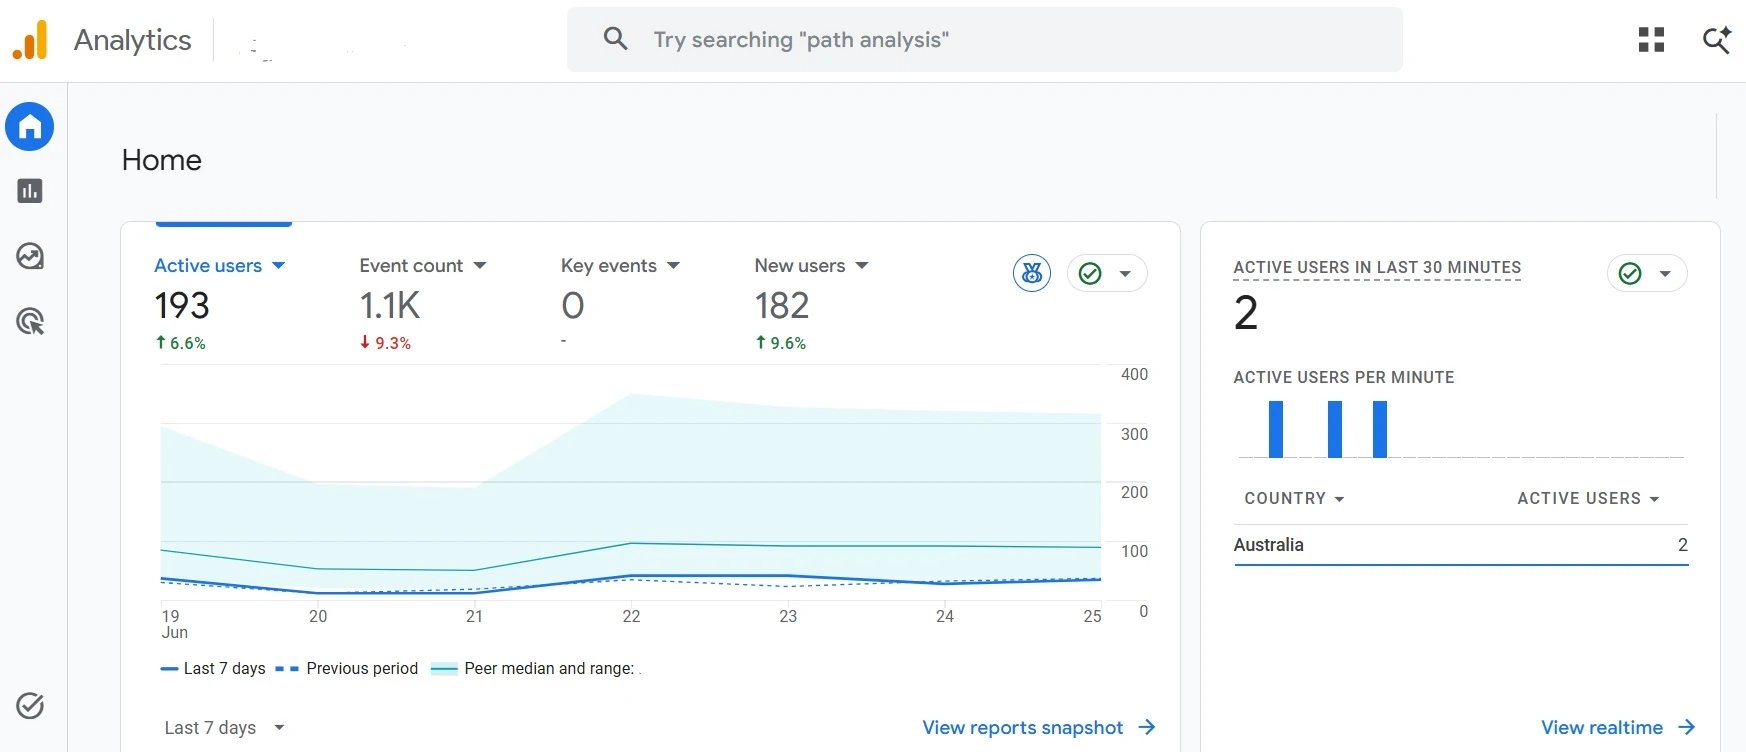The width and height of the screenshot is (1746, 752).
Task: Click the Google Analytics logo
Action: pyautogui.click(x=30, y=40)
